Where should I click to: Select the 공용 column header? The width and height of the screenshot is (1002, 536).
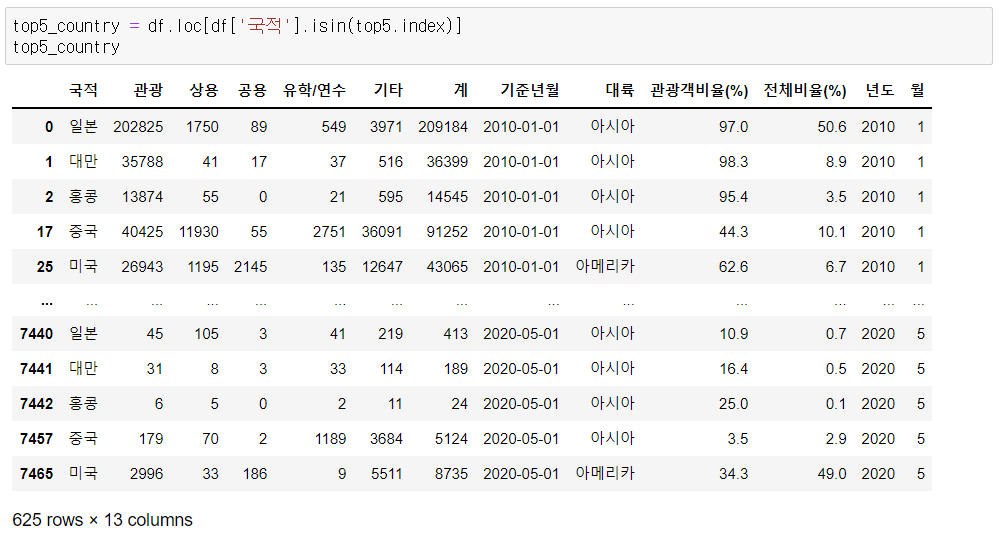pyautogui.click(x=252, y=90)
